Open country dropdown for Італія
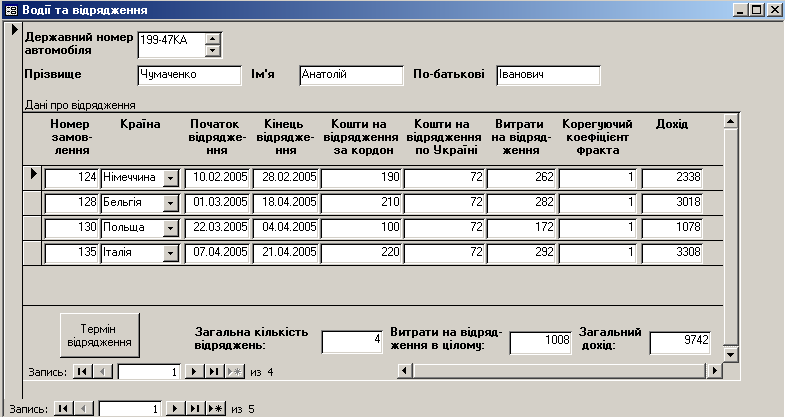This screenshot has height=417, width=785. [x=171, y=253]
